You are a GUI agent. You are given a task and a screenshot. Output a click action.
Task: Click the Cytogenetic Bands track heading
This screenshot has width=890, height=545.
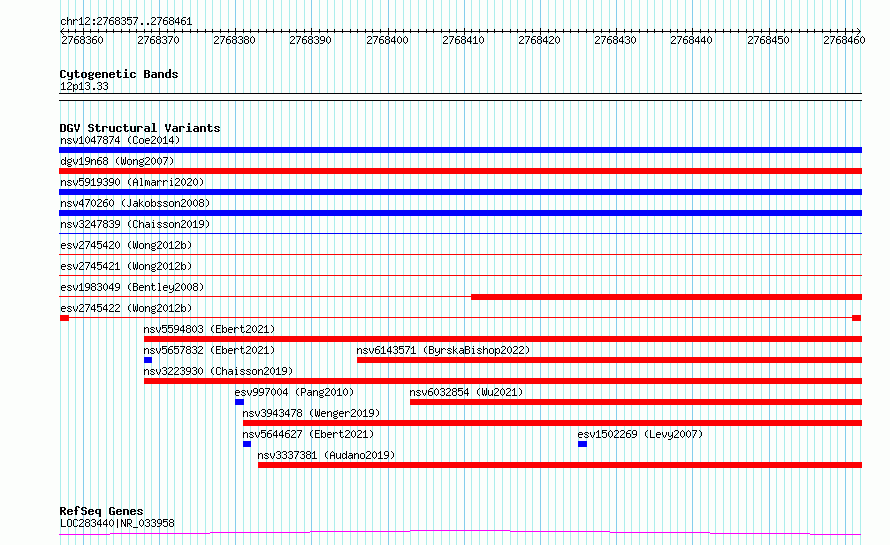point(119,74)
